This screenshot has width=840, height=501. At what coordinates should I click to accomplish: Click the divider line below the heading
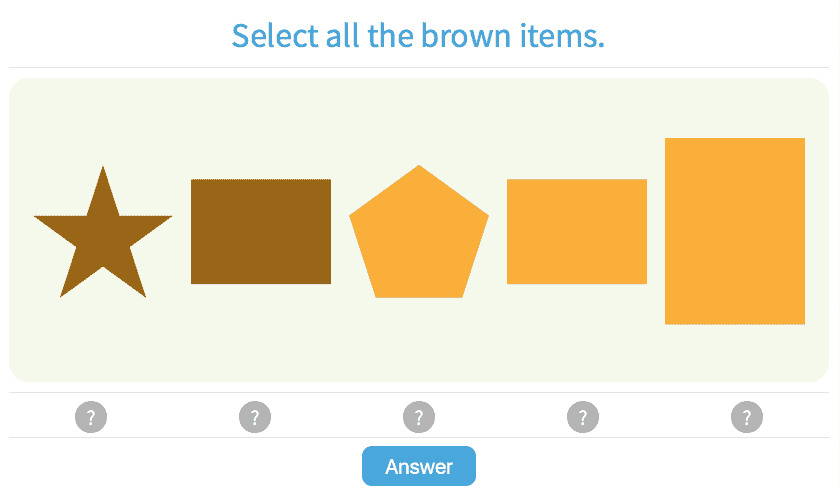[x=419, y=68]
